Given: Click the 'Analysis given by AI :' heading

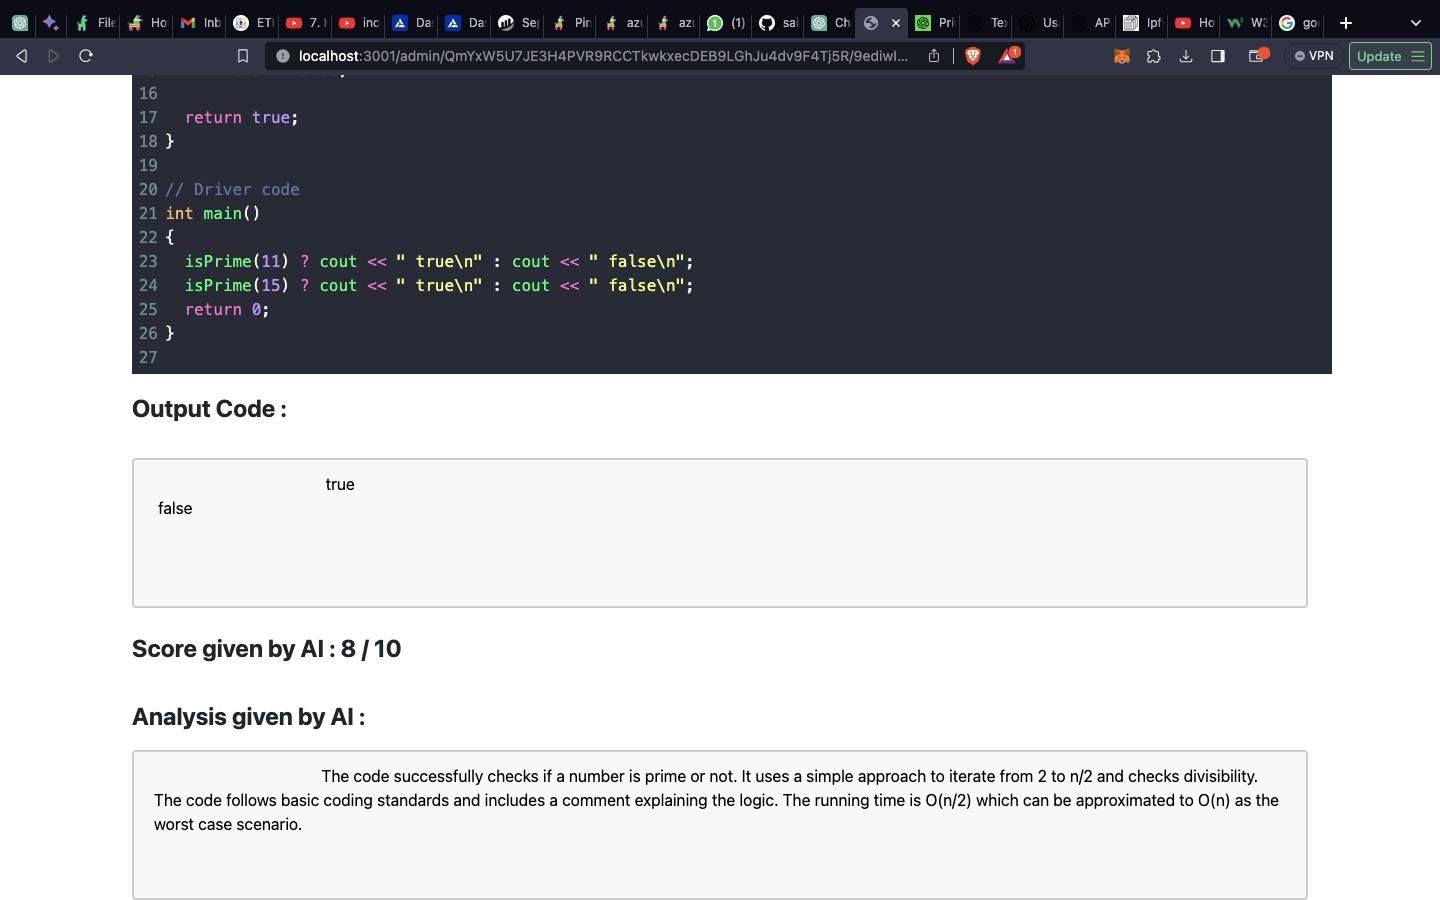Looking at the screenshot, I should click(248, 717).
